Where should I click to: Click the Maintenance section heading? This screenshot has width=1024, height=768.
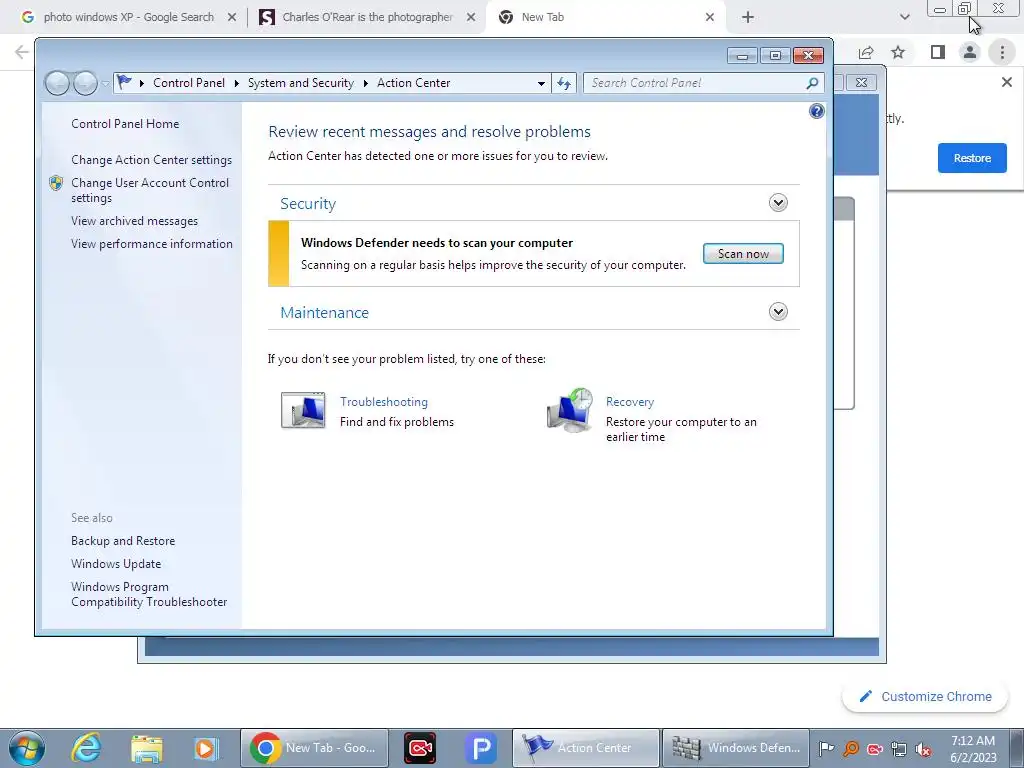[x=325, y=313]
